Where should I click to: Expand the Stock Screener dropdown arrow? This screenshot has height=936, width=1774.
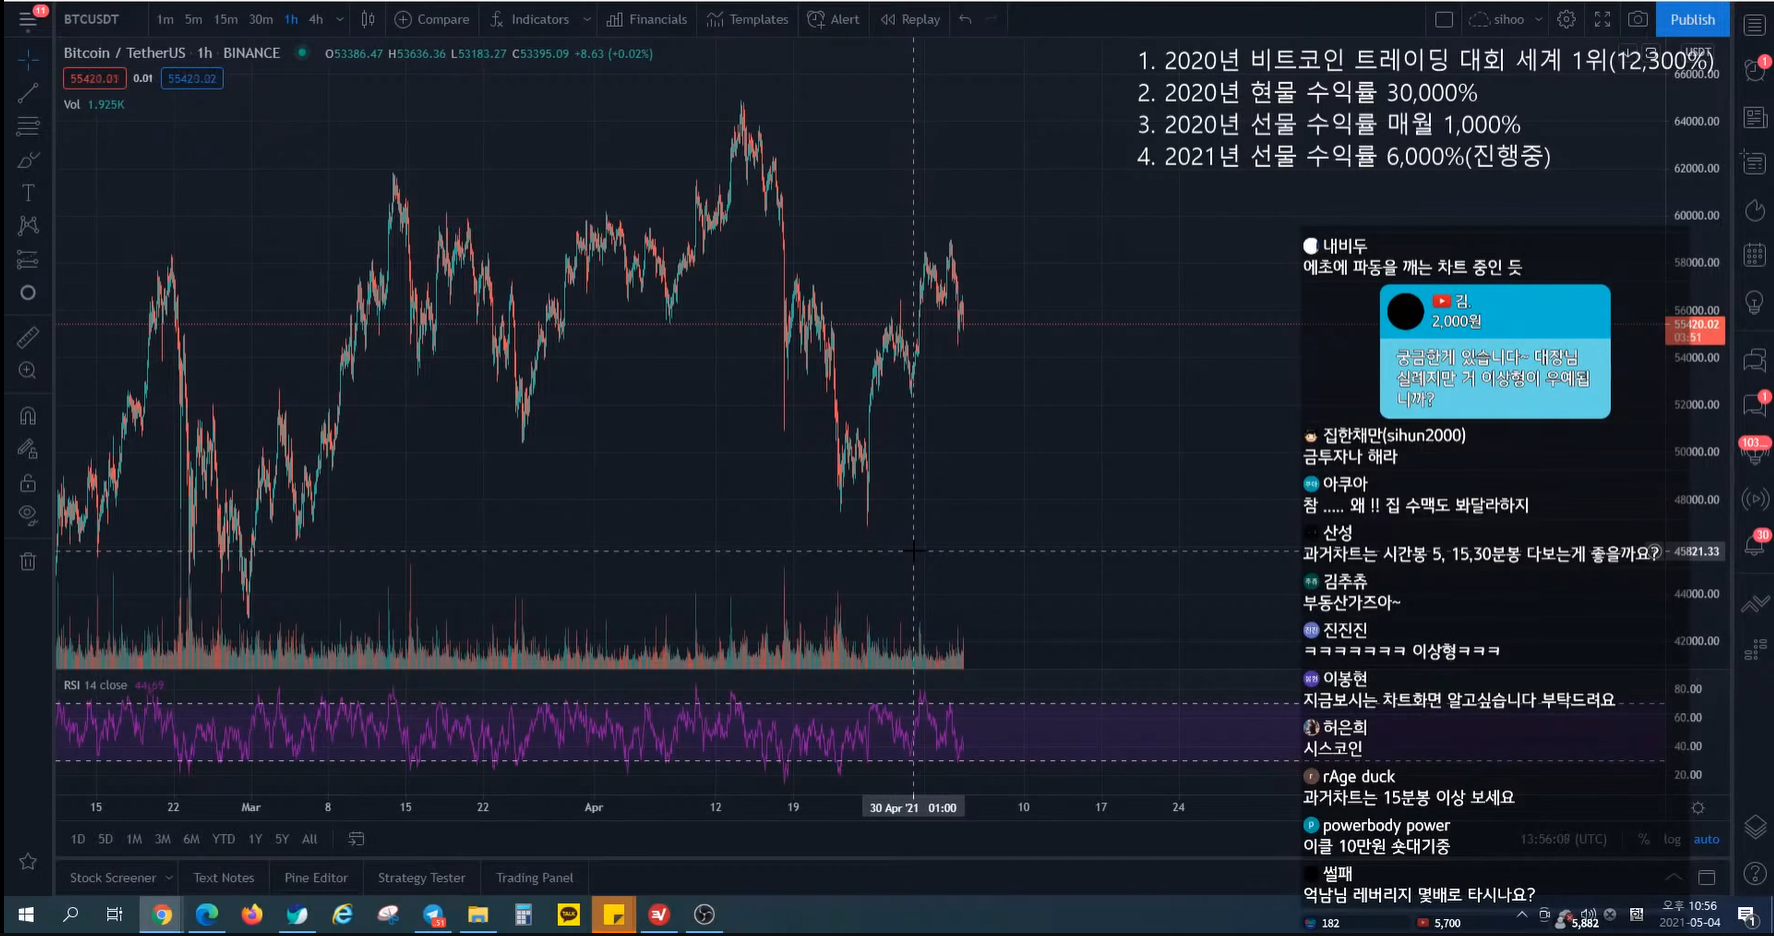[x=169, y=878]
